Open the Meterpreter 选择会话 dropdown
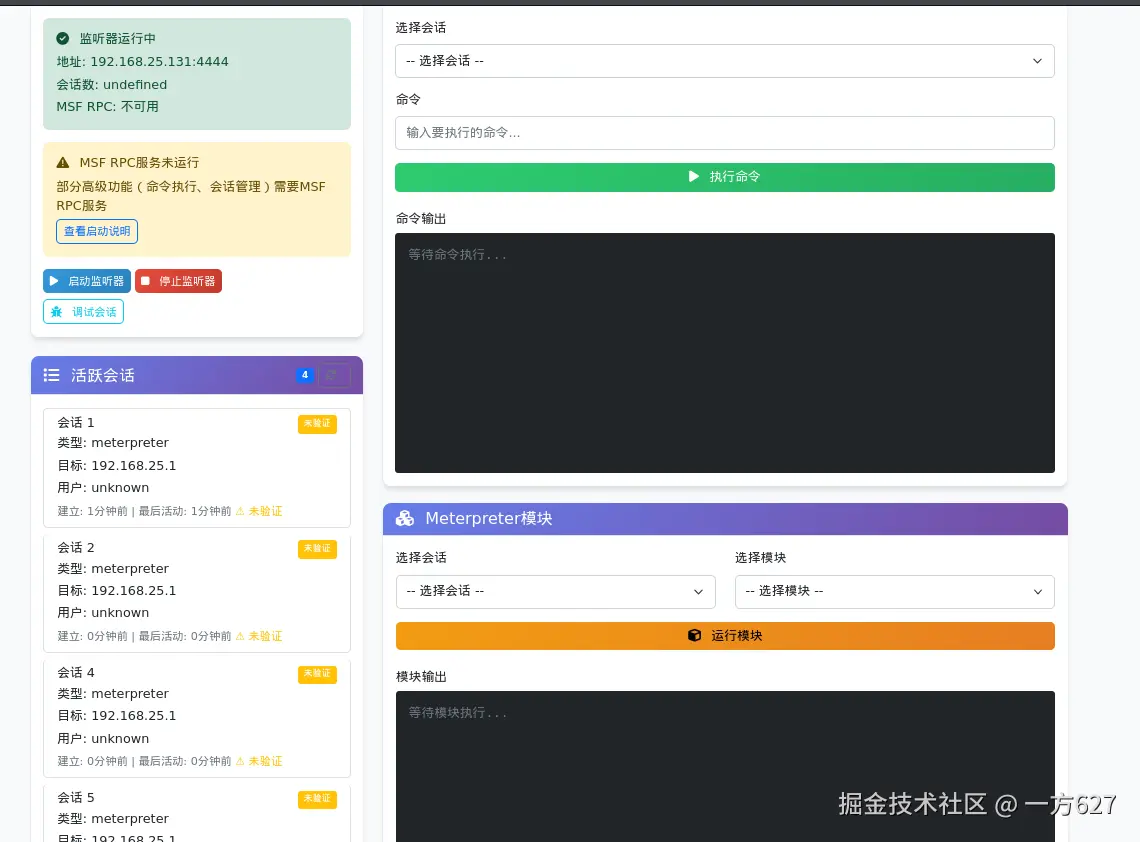This screenshot has width=1140, height=842. point(555,591)
